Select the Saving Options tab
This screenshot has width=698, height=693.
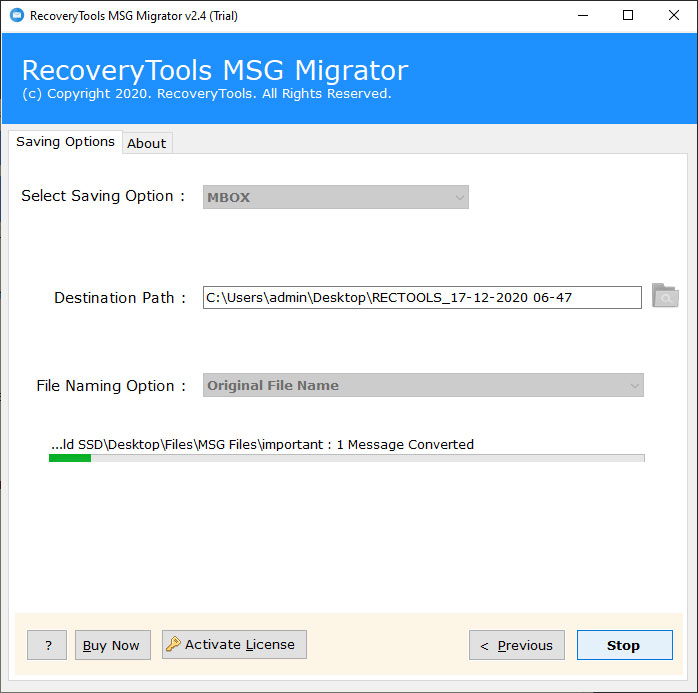[x=65, y=142]
